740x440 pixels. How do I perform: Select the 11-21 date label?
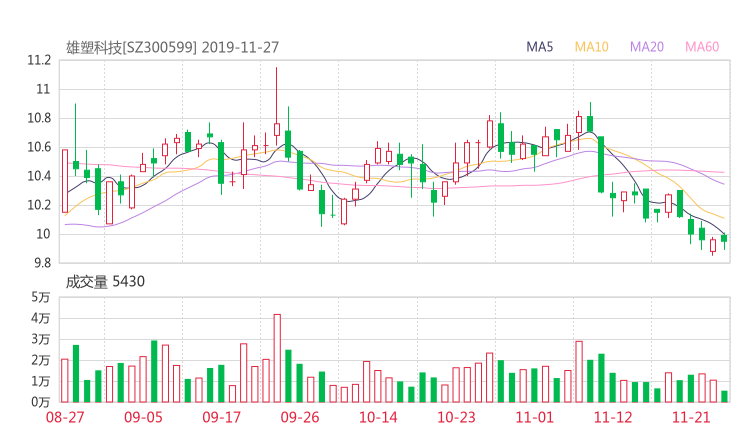click(x=690, y=416)
